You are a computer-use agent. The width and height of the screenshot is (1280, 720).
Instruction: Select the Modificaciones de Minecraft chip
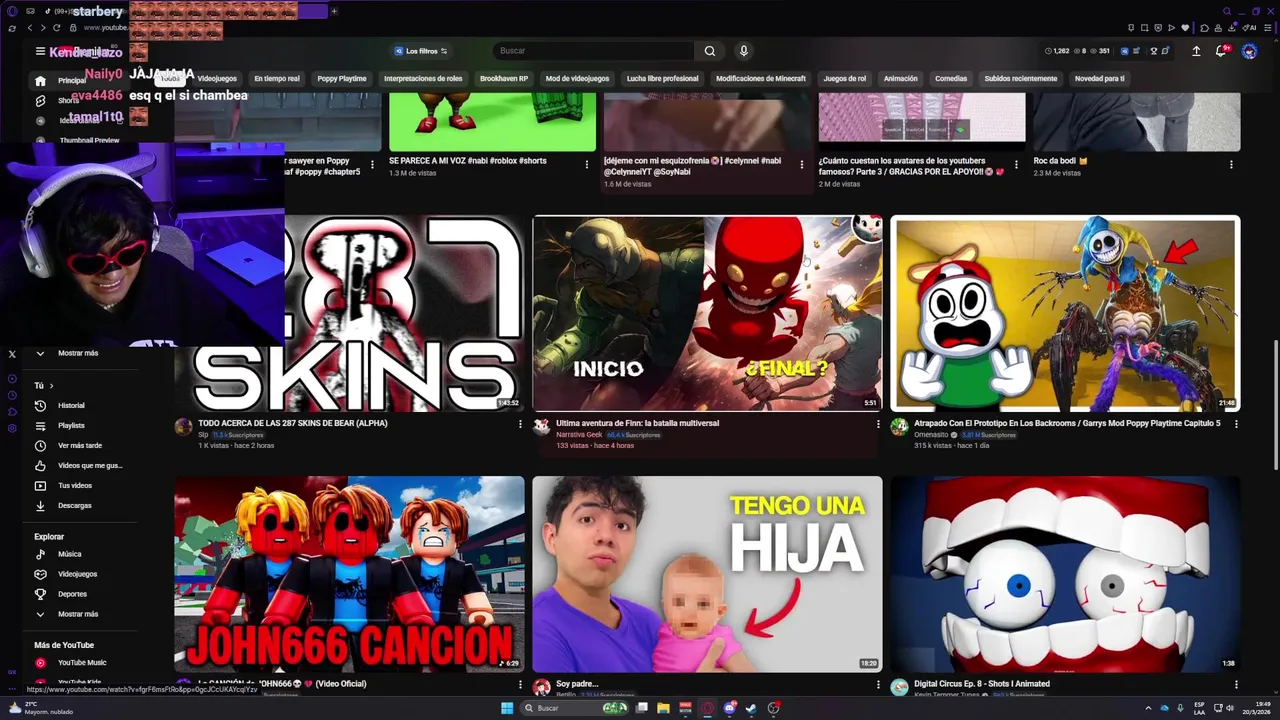761,78
